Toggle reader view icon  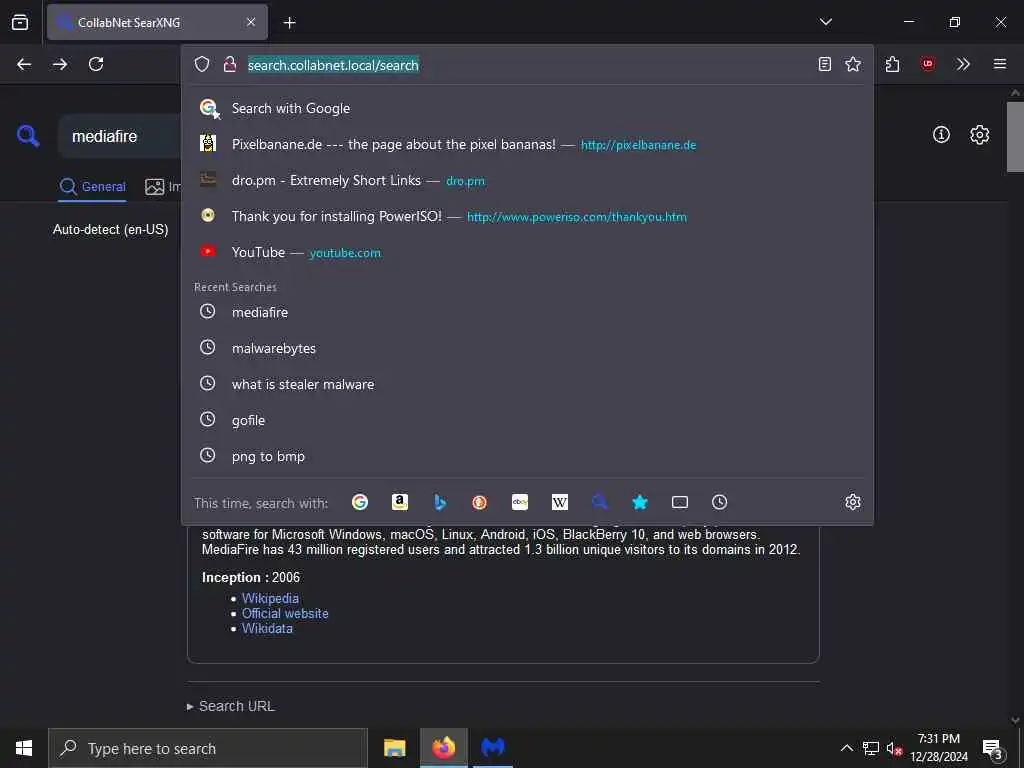click(x=825, y=64)
